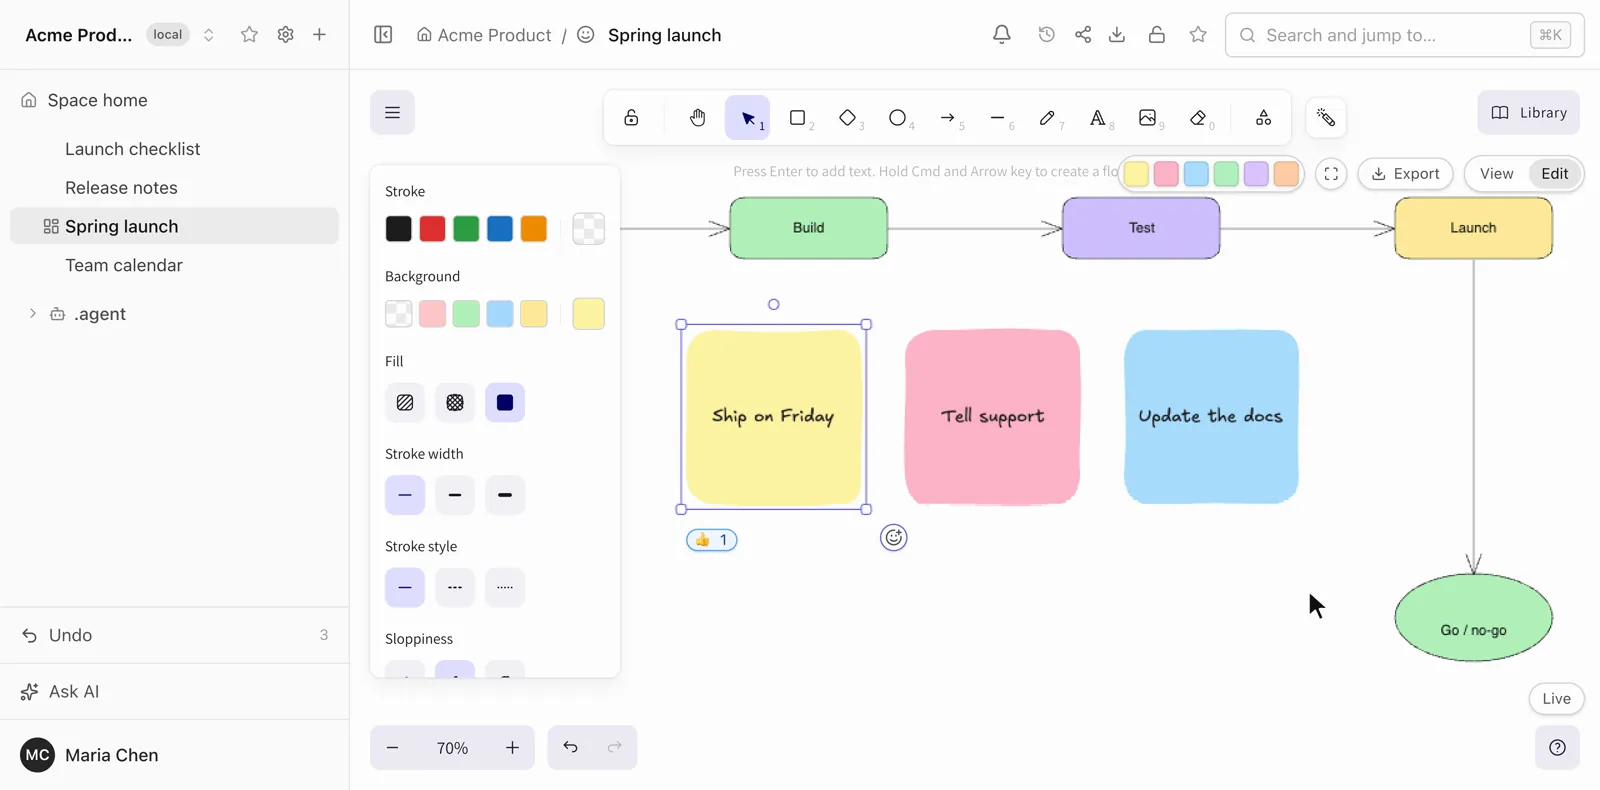The height and width of the screenshot is (790, 1600).
Task: Collapse the left sidebar panel
Action: pos(383,35)
